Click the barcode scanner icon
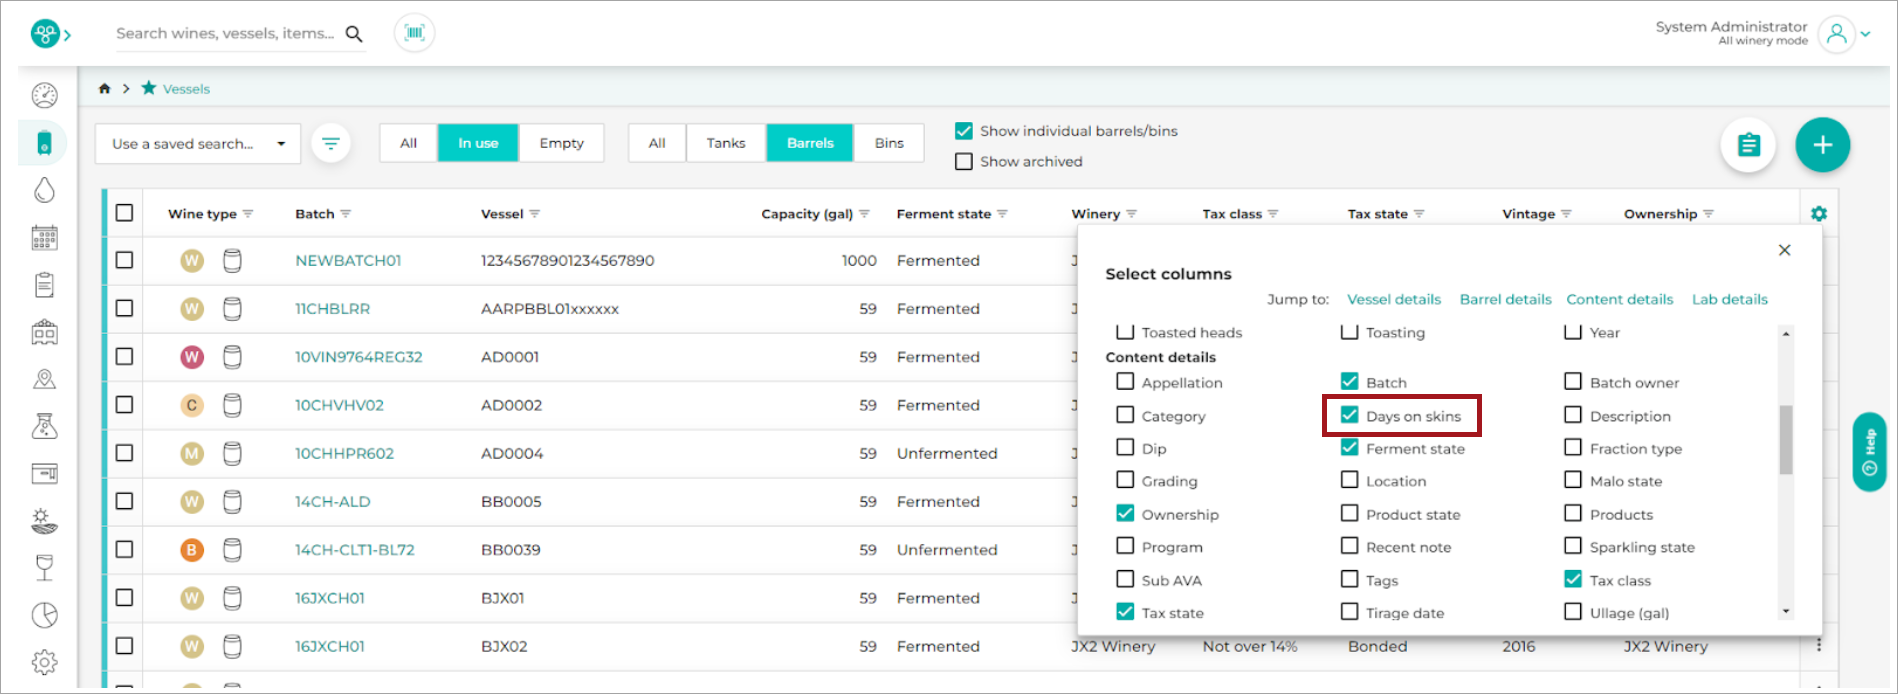1898x694 pixels. (x=414, y=33)
